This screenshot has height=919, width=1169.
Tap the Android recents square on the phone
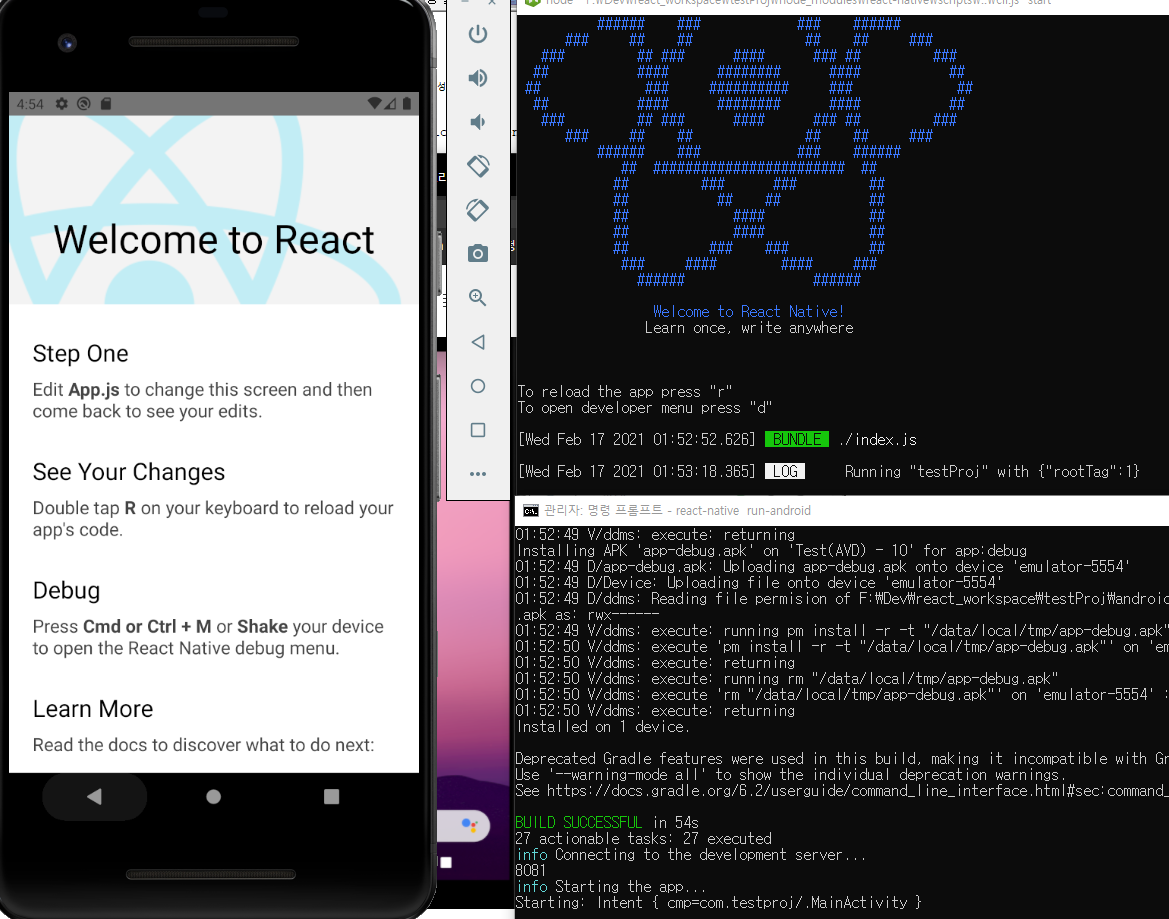pyautogui.click(x=332, y=797)
